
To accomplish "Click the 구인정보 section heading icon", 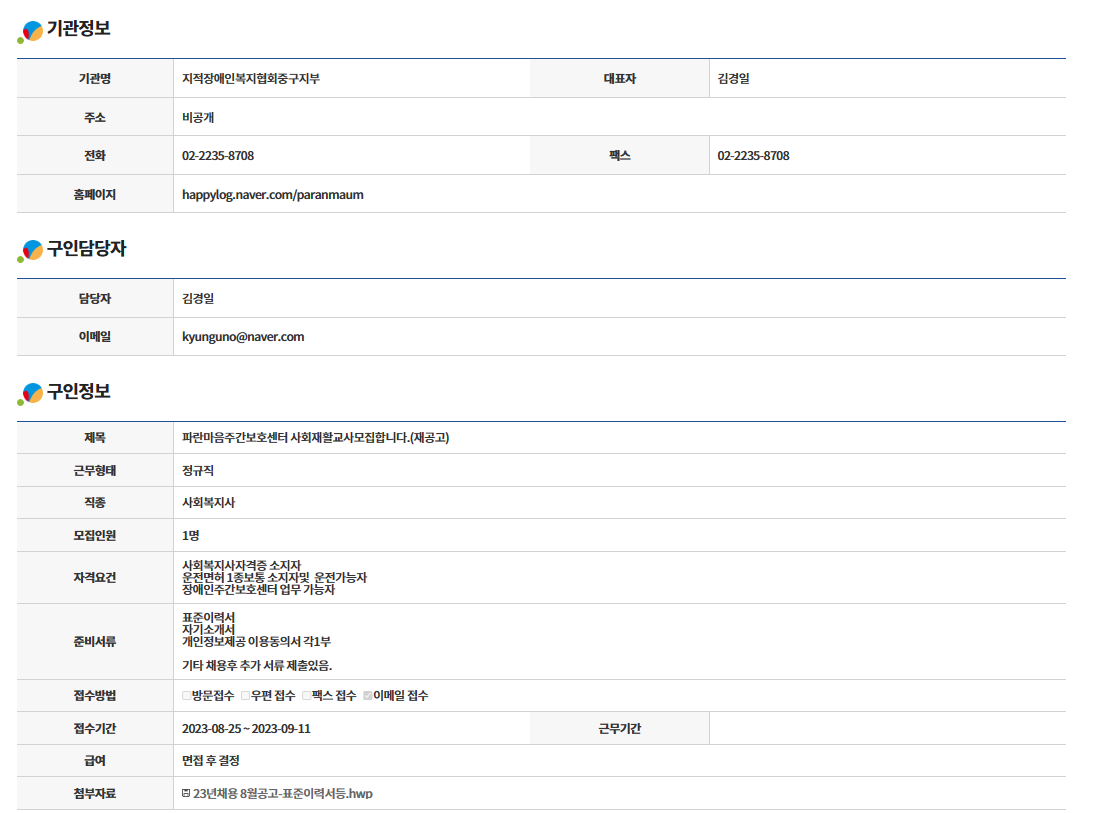I will coord(31,393).
